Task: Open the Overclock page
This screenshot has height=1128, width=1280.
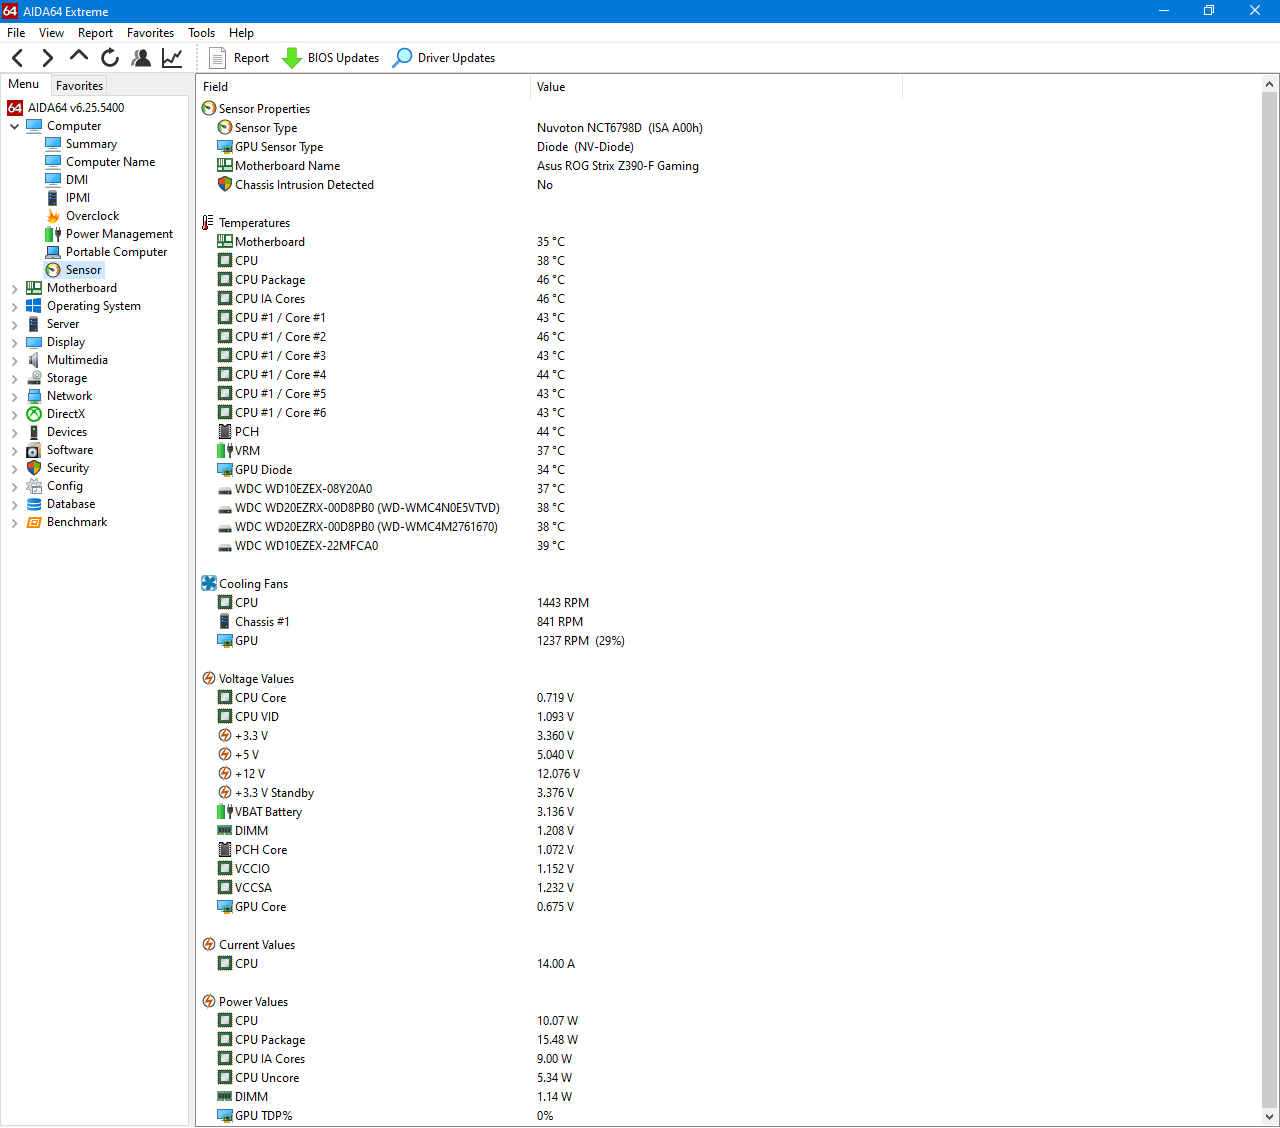Action: 92,216
